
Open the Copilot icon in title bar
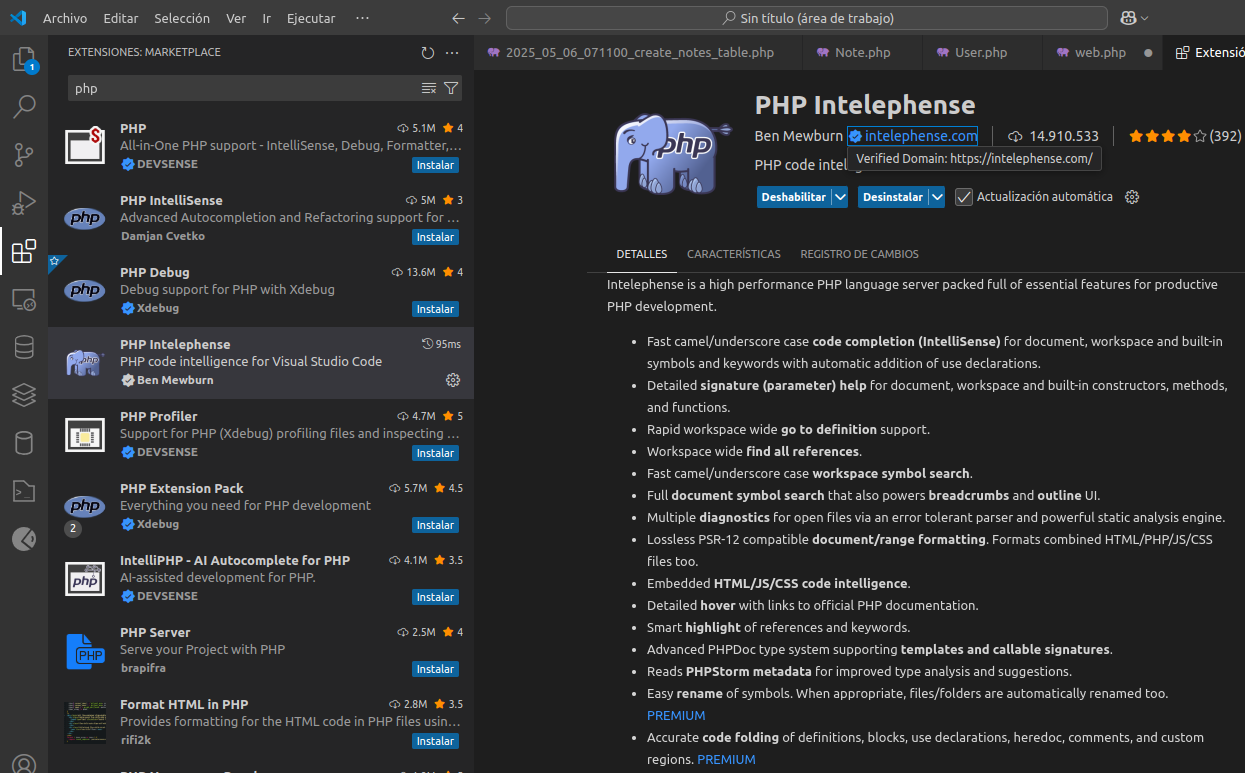point(1128,18)
